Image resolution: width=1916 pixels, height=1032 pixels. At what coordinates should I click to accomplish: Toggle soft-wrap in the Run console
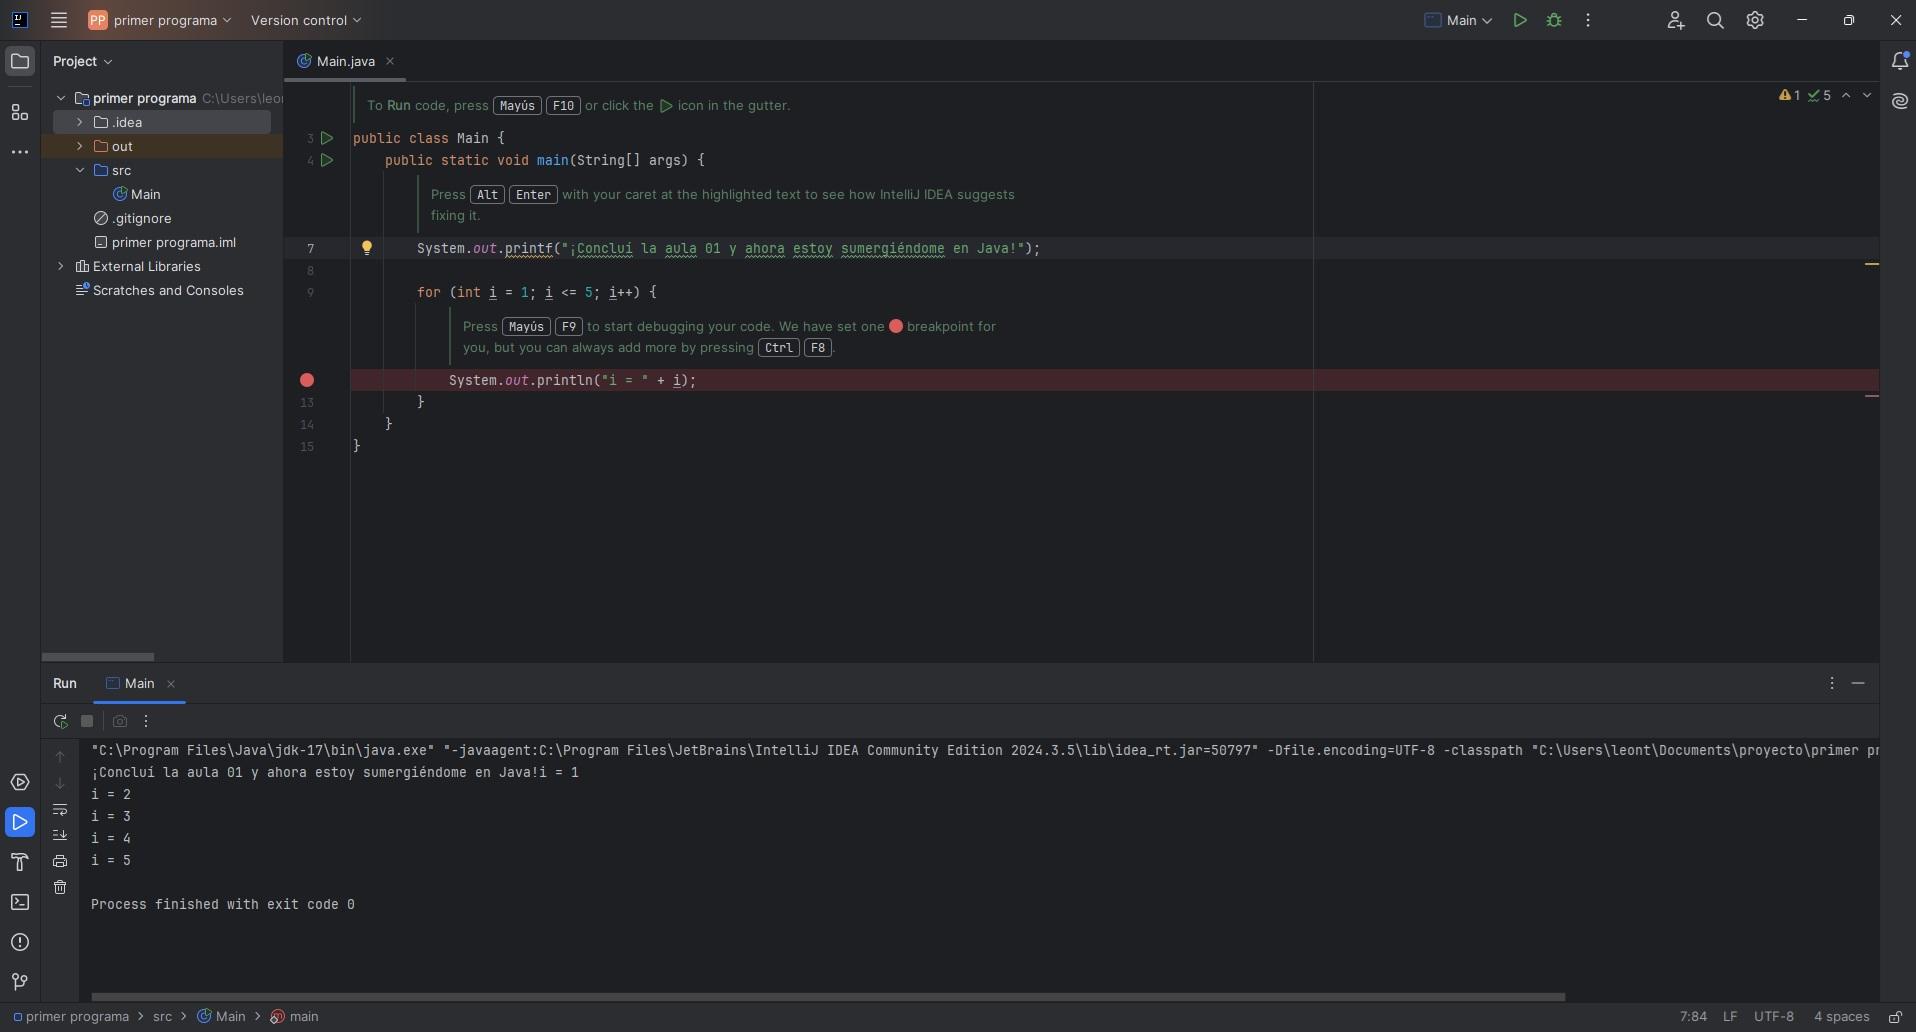60,809
